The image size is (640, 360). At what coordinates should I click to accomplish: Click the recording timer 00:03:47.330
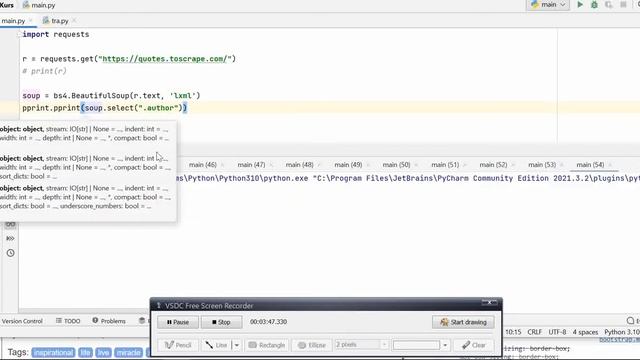268,322
